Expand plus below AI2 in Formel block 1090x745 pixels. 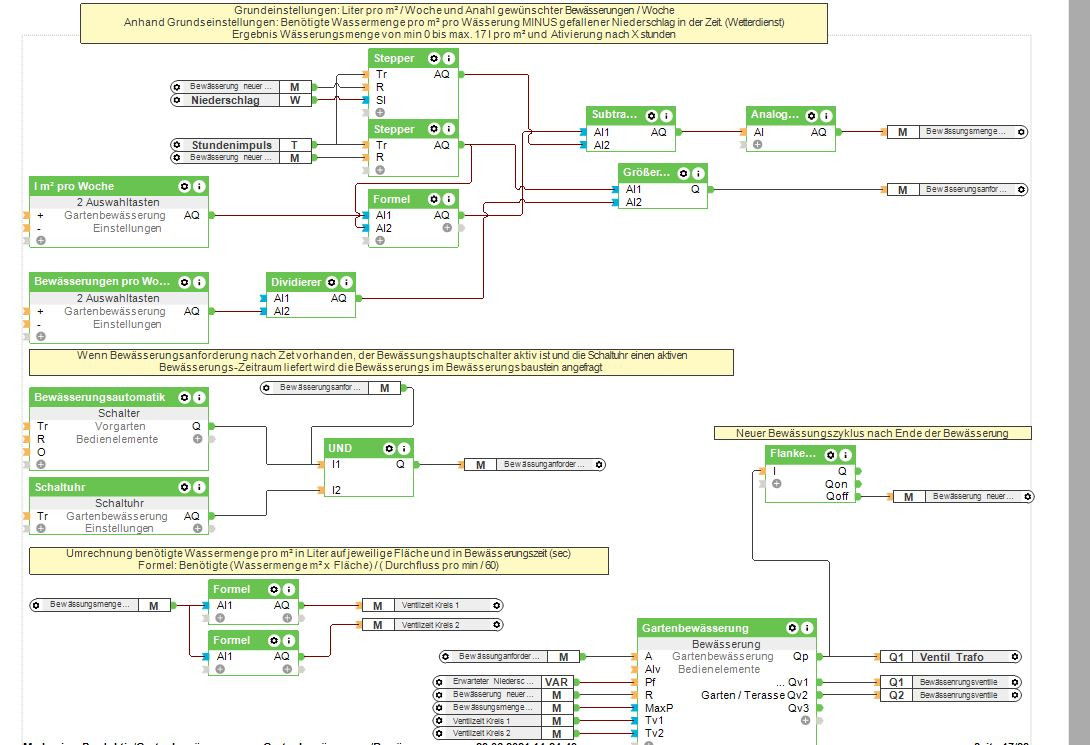[380, 240]
